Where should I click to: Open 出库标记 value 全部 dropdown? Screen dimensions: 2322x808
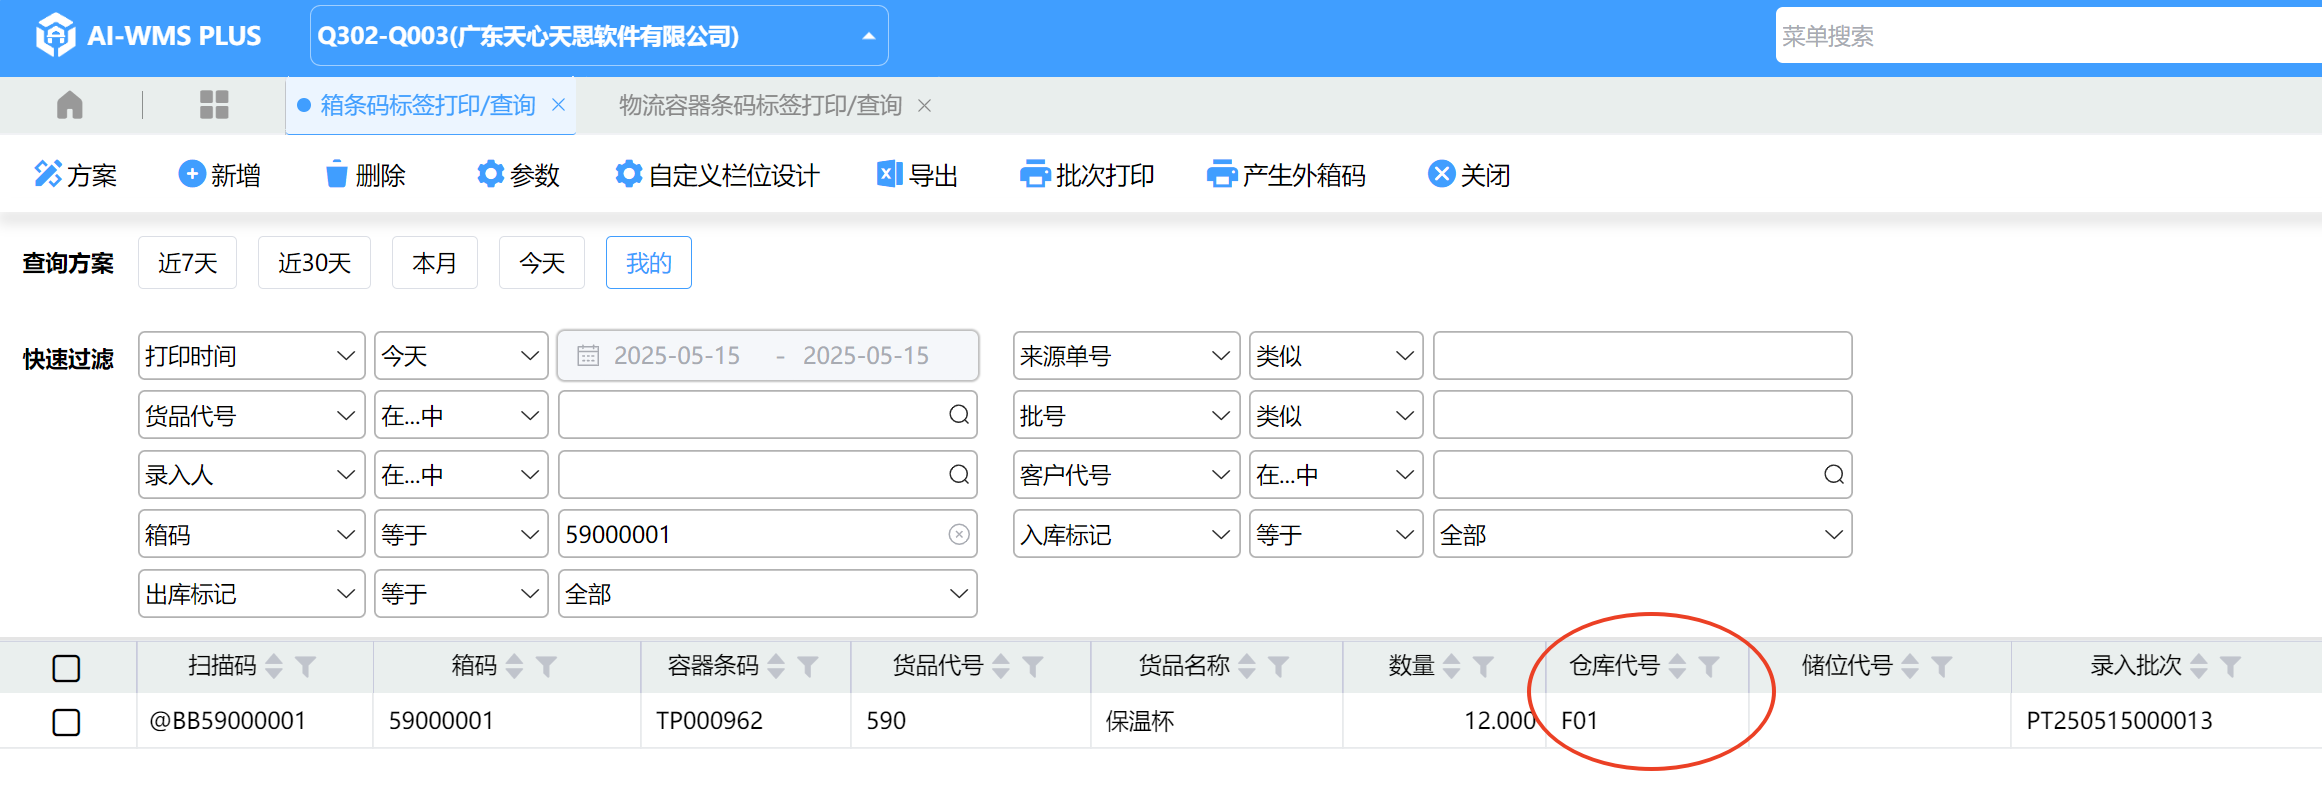[767, 594]
